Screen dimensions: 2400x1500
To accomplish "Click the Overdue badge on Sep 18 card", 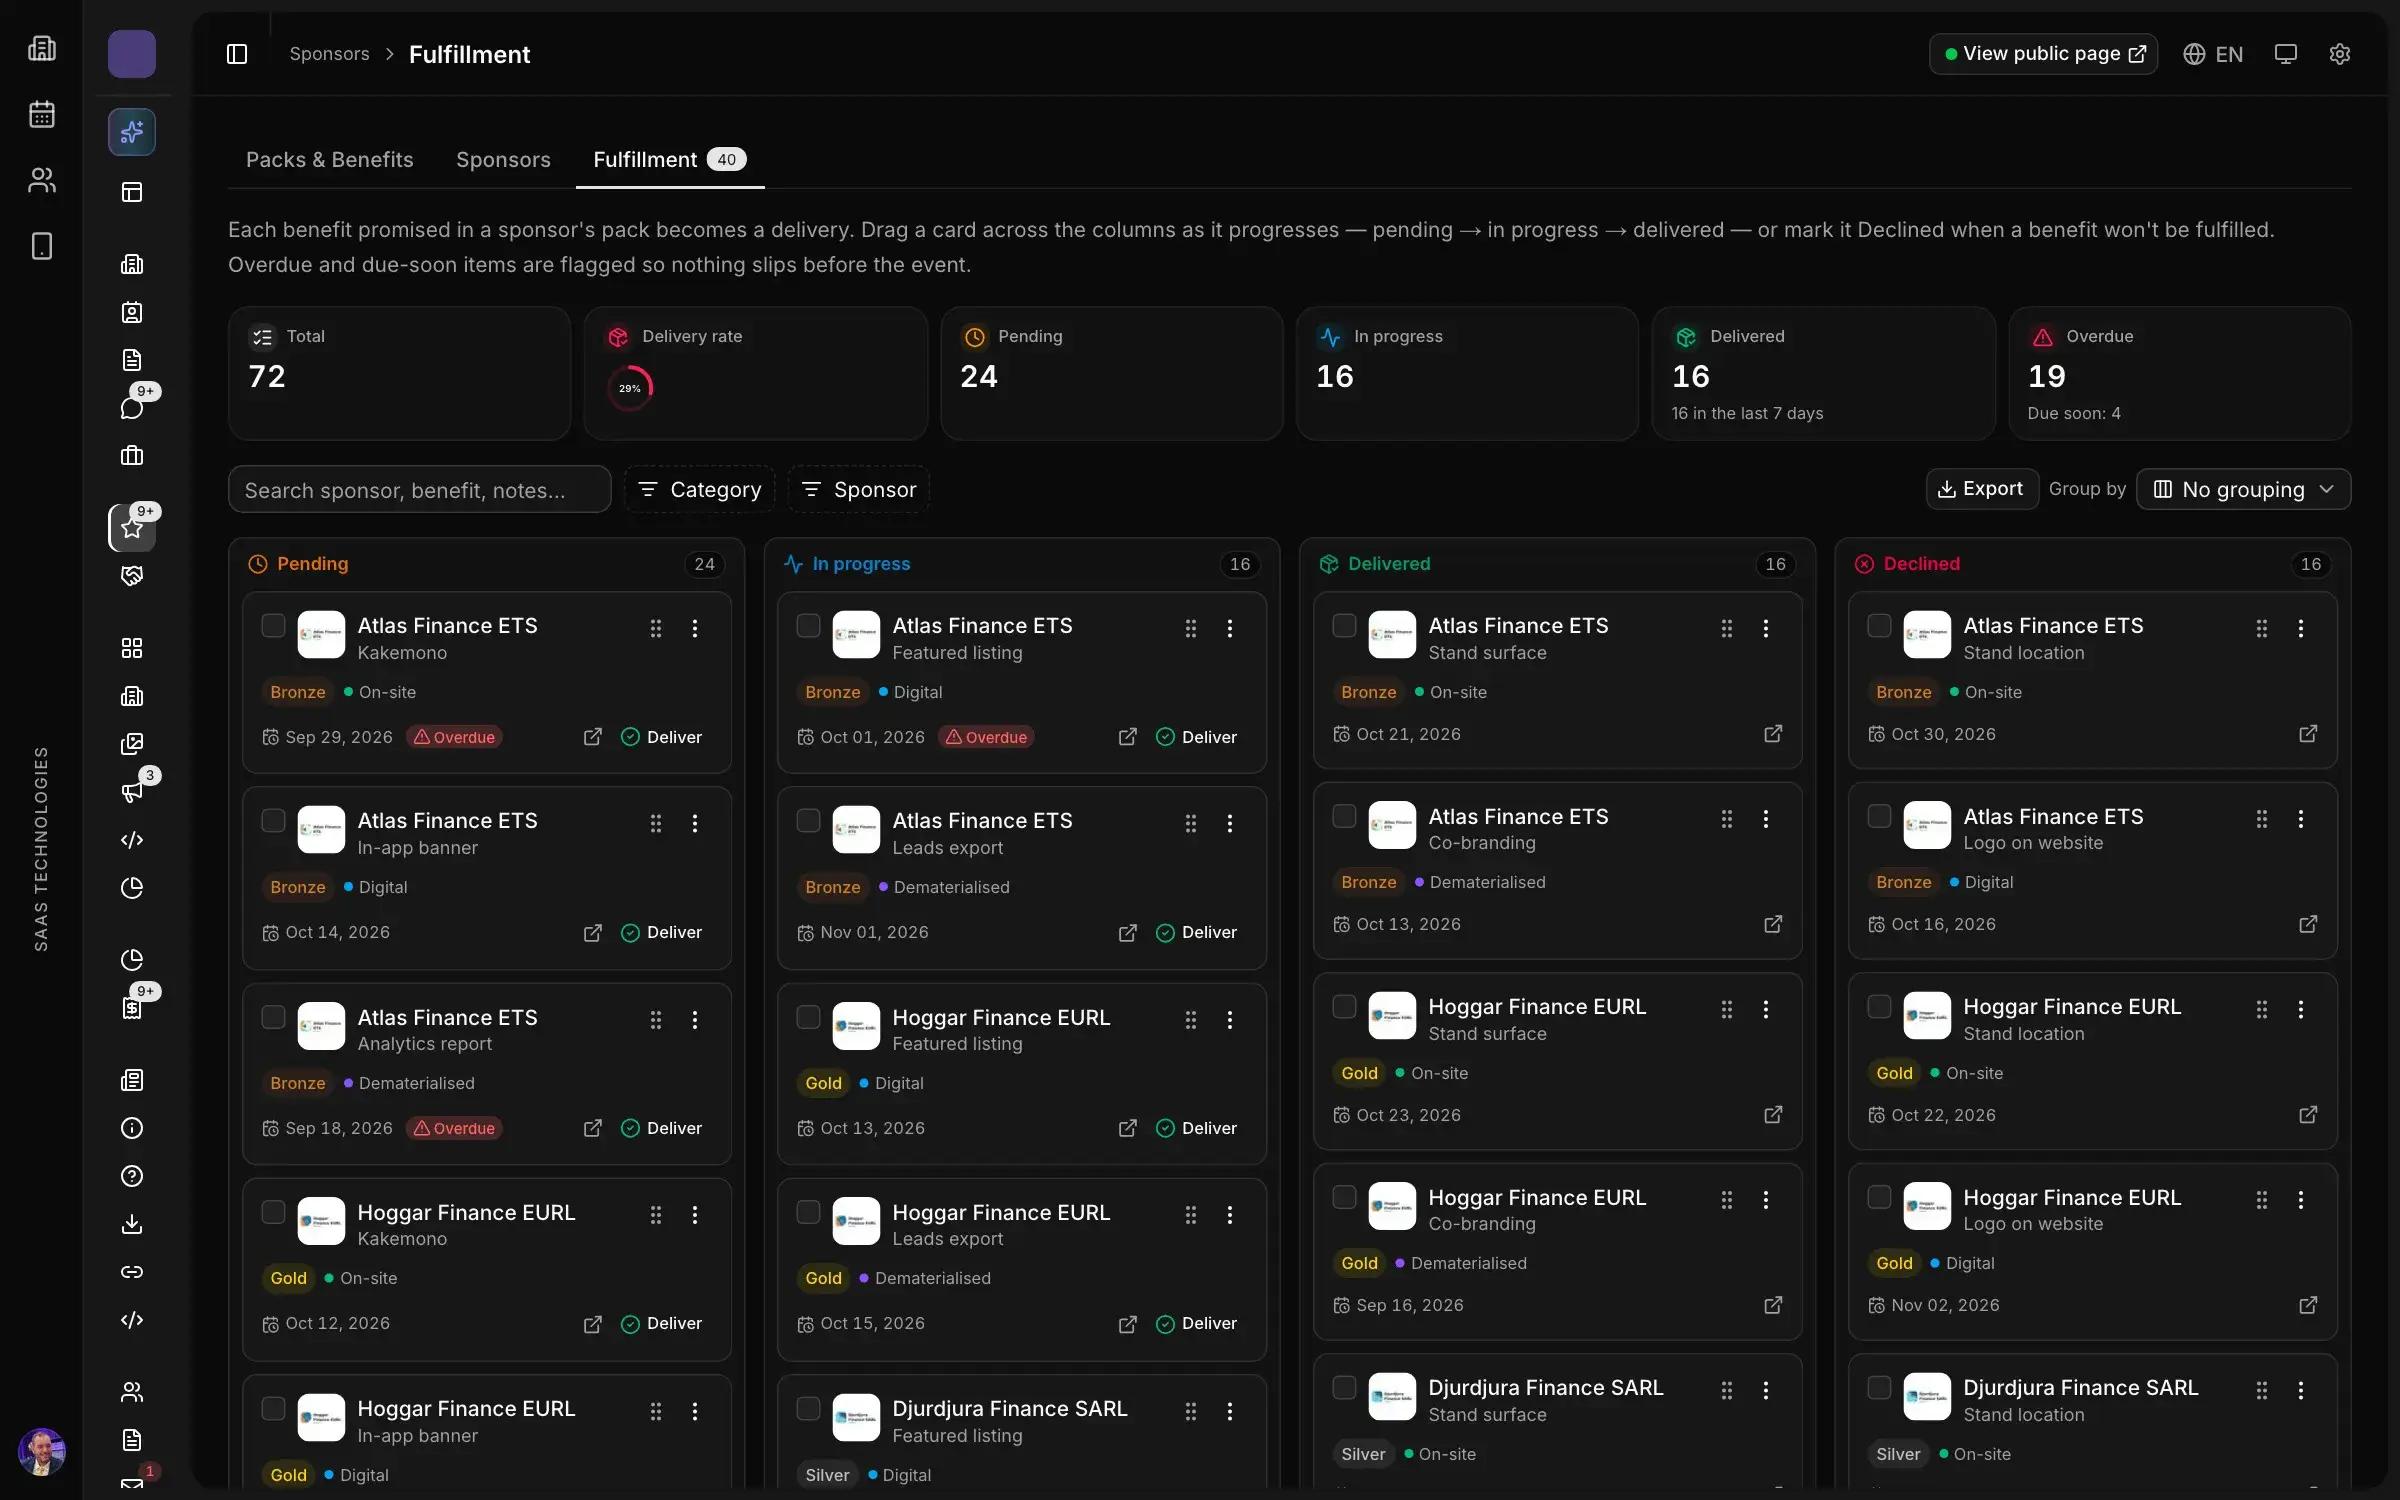I will coord(454,1128).
